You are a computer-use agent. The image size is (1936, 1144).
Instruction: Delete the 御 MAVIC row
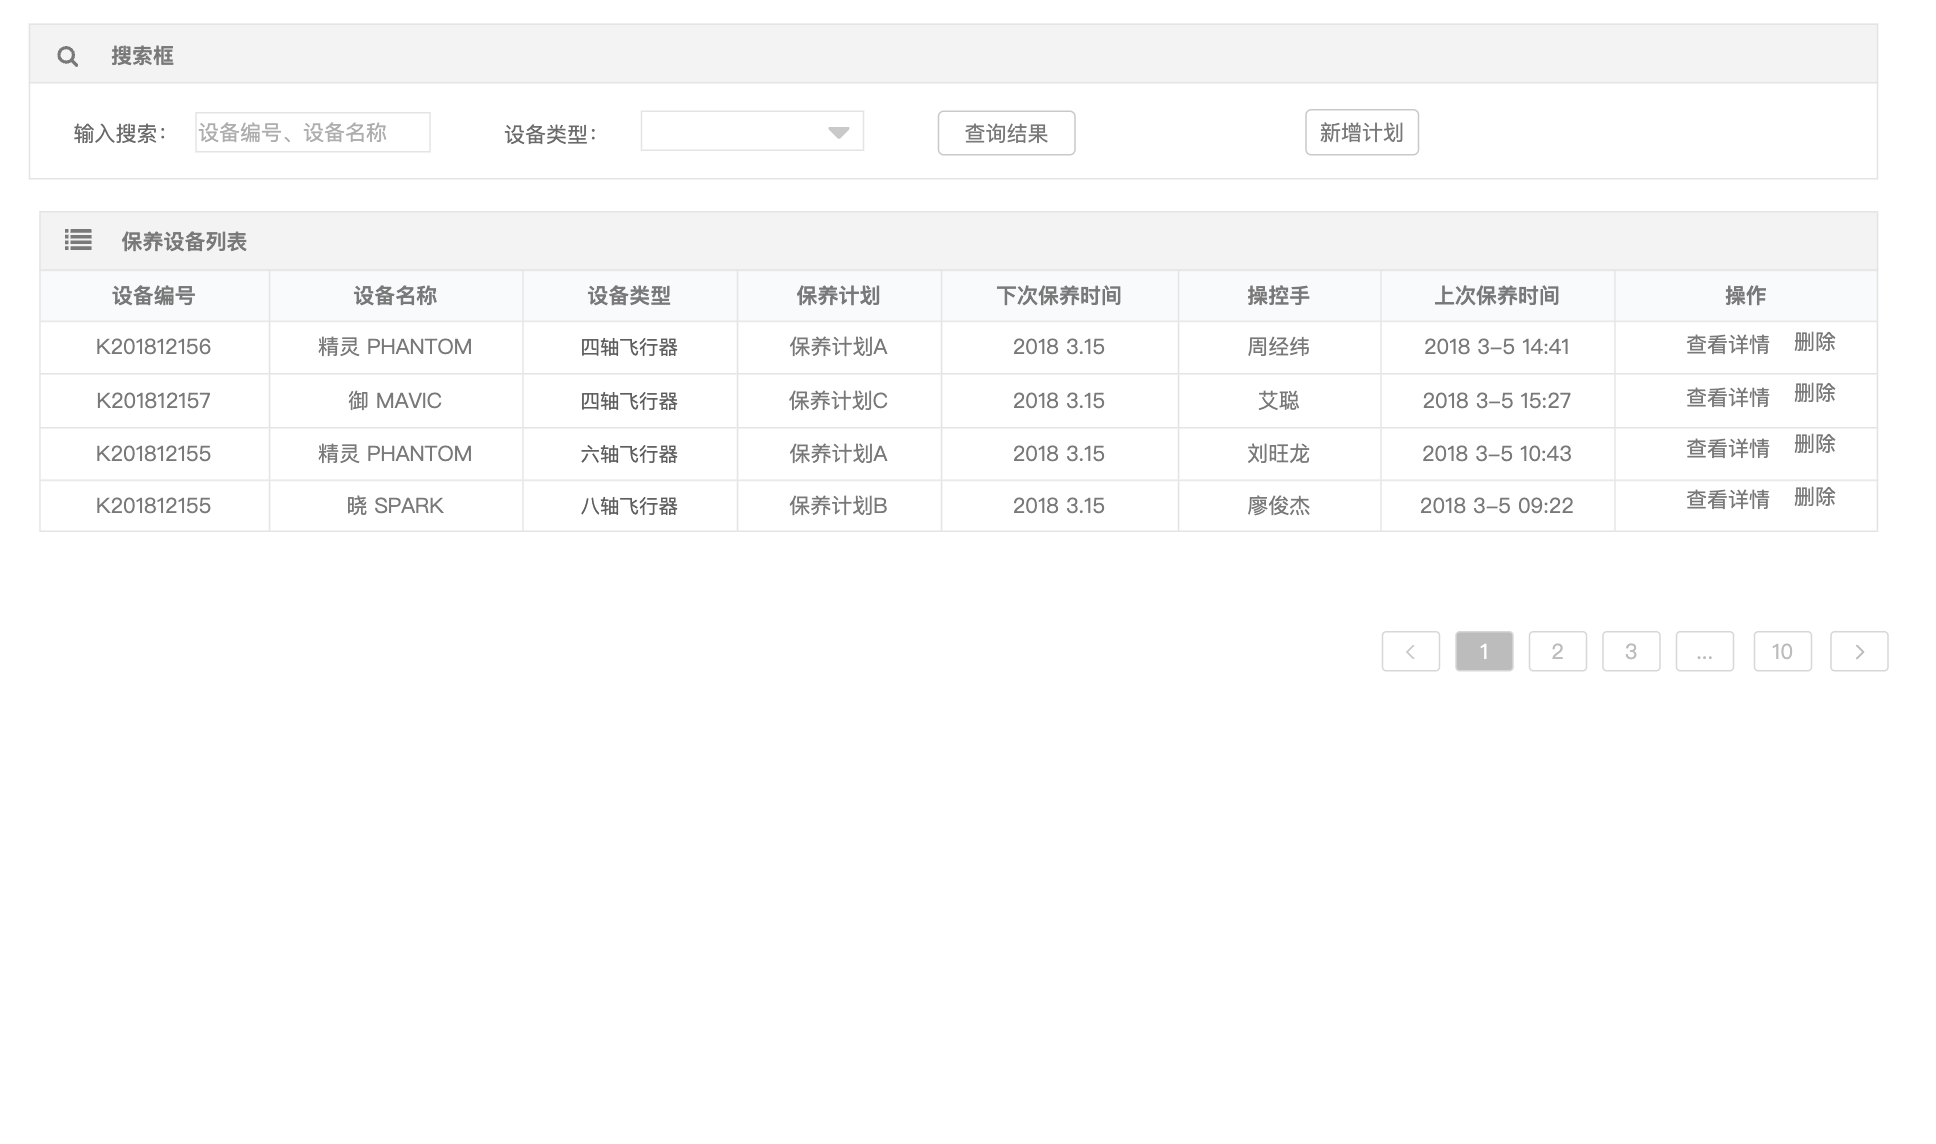click(x=1814, y=393)
